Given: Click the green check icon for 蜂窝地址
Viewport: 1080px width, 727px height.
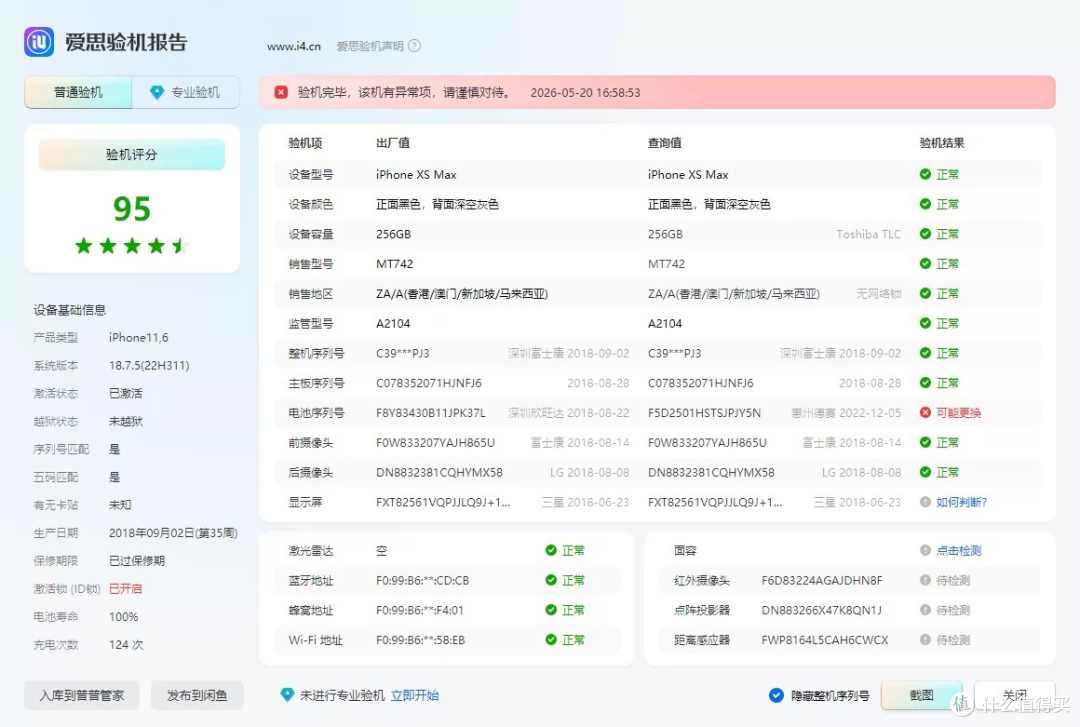Looking at the screenshot, I should (550, 610).
